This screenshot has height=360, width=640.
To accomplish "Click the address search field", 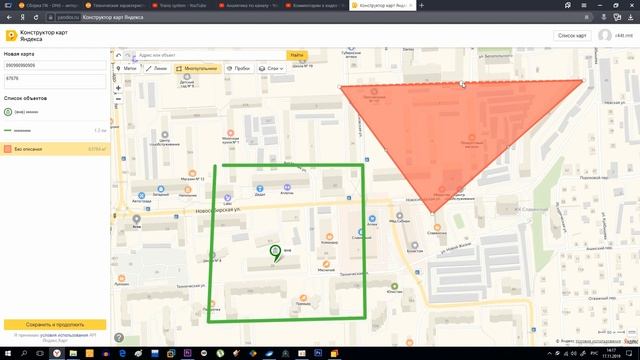I will 211,55.
